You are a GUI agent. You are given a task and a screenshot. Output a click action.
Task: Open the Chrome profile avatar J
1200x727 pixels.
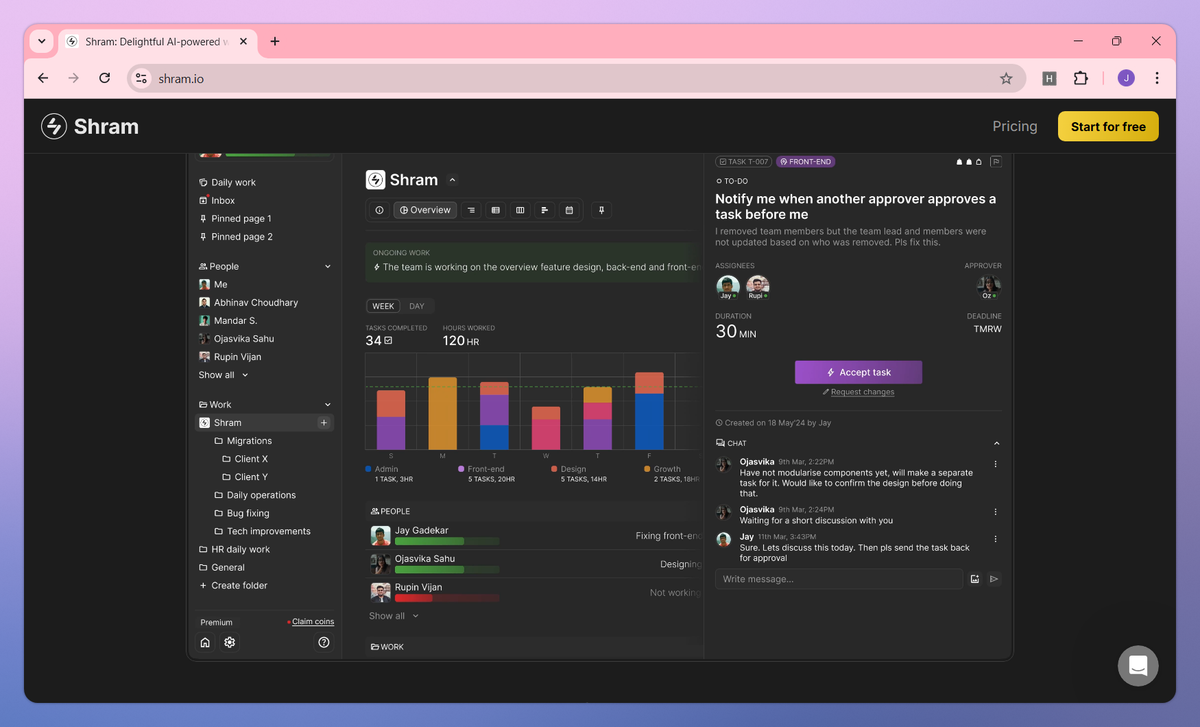[x=1126, y=78]
